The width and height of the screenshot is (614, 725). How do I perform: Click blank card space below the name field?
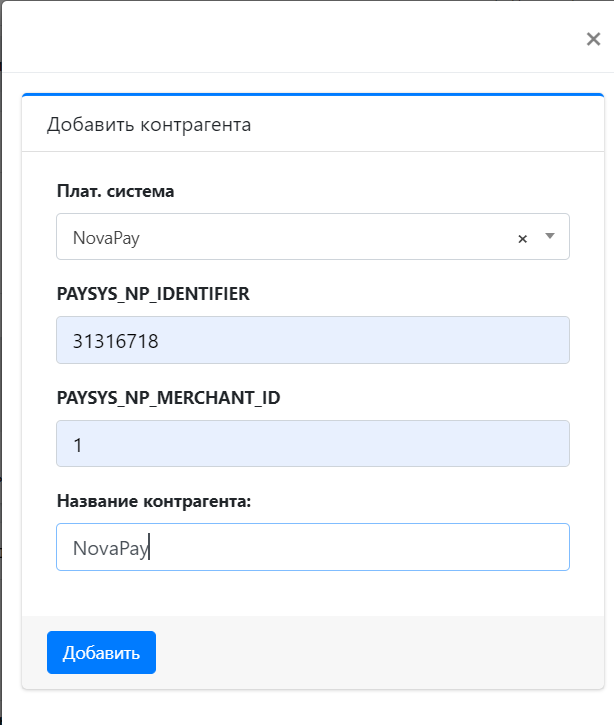[x=313, y=593]
